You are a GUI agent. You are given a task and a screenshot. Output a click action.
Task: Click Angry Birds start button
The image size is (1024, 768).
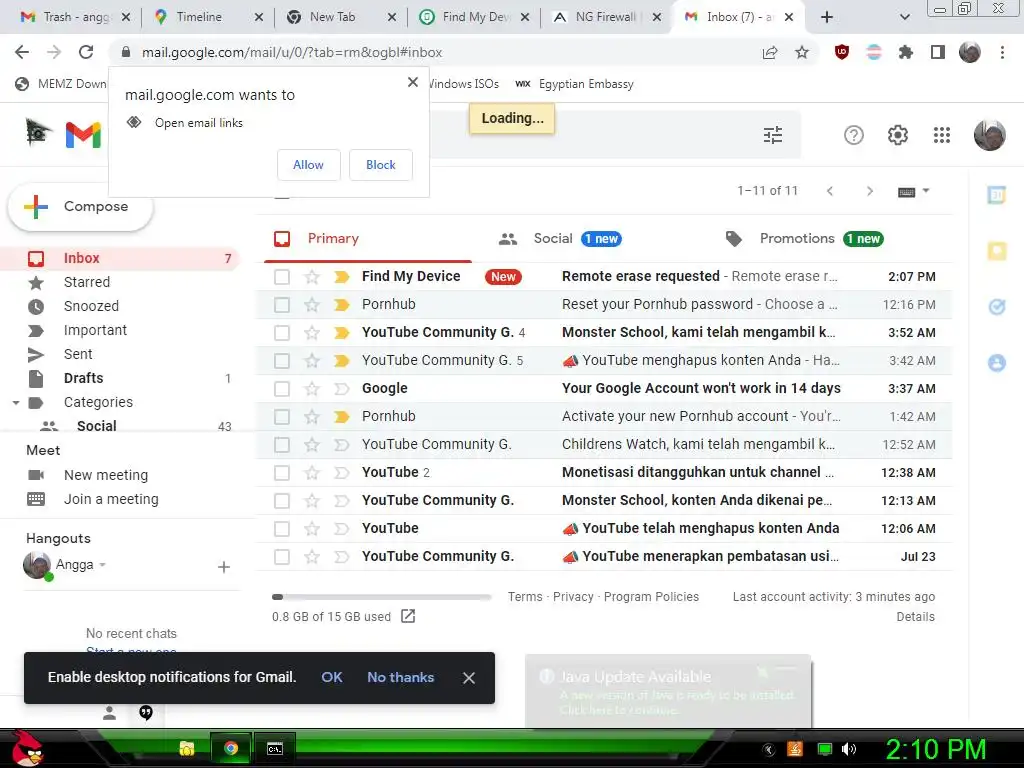26,748
